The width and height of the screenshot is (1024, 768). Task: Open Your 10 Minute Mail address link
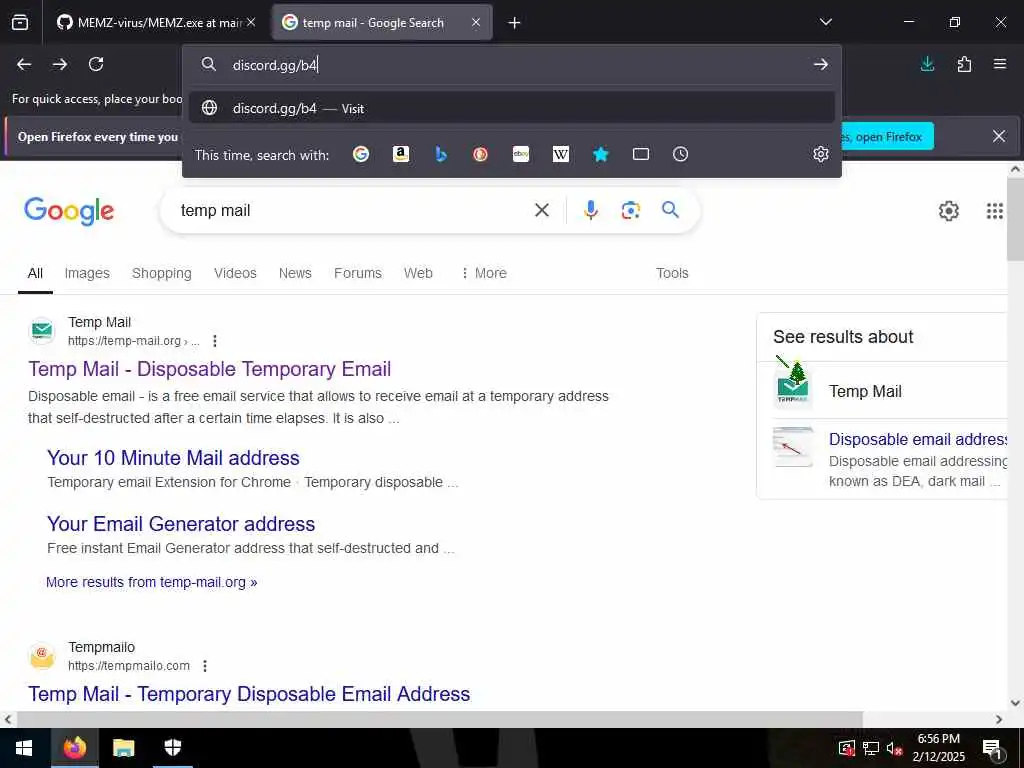pos(173,458)
